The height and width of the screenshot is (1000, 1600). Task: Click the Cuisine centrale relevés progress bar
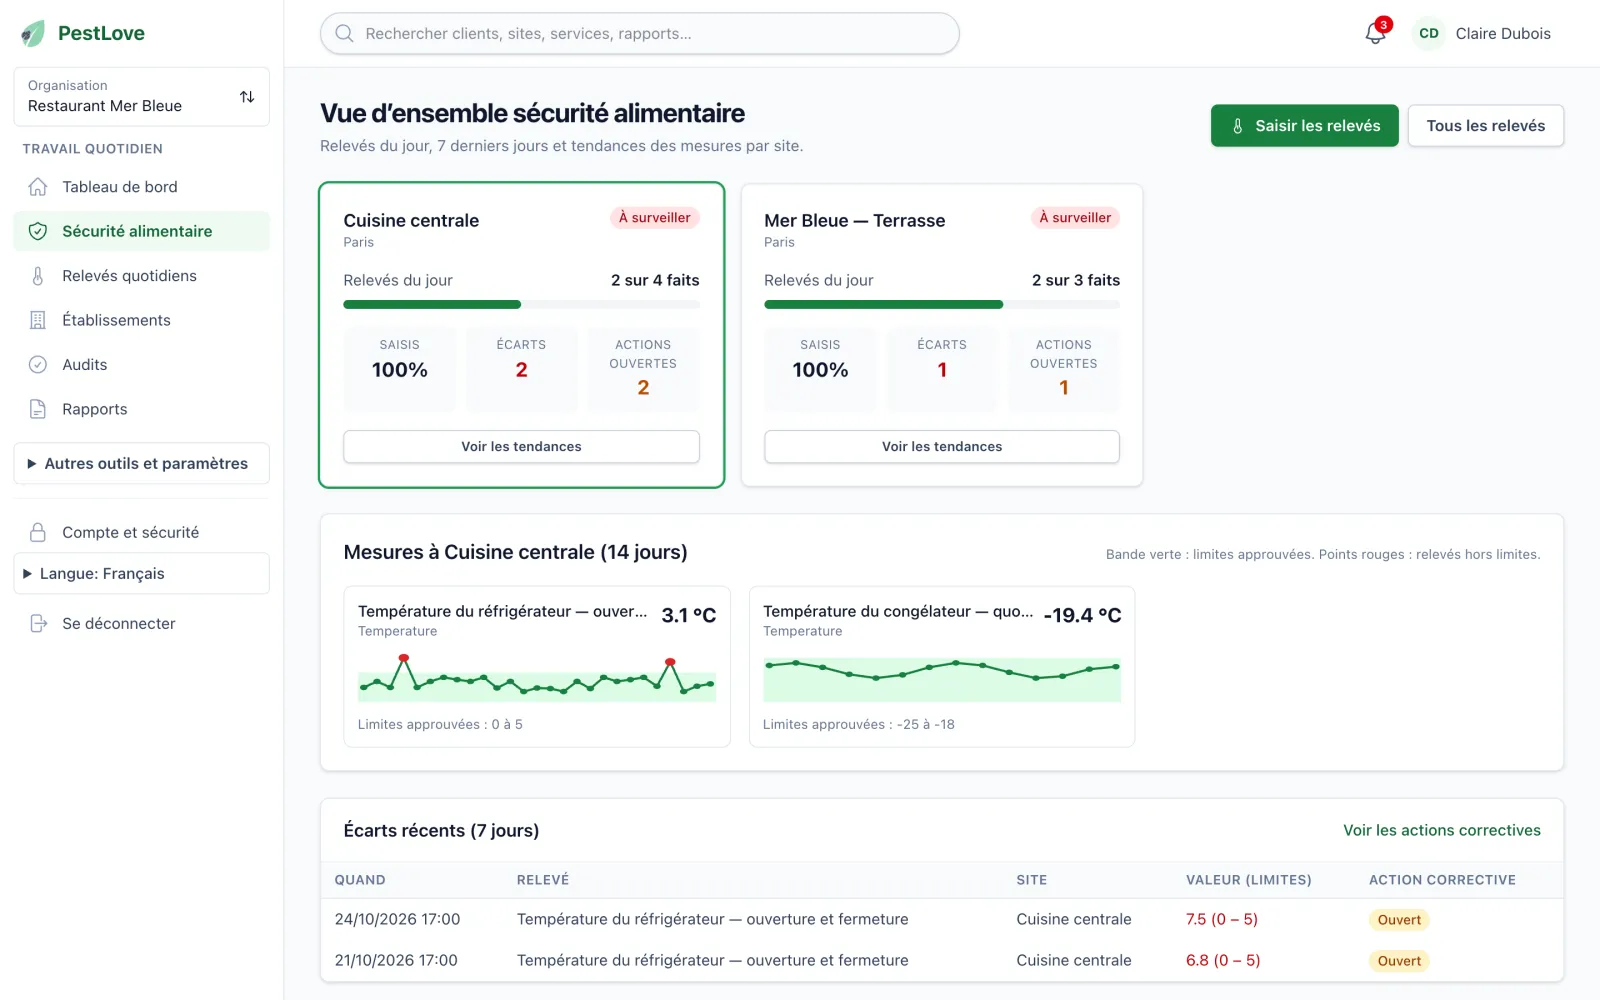(x=521, y=304)
